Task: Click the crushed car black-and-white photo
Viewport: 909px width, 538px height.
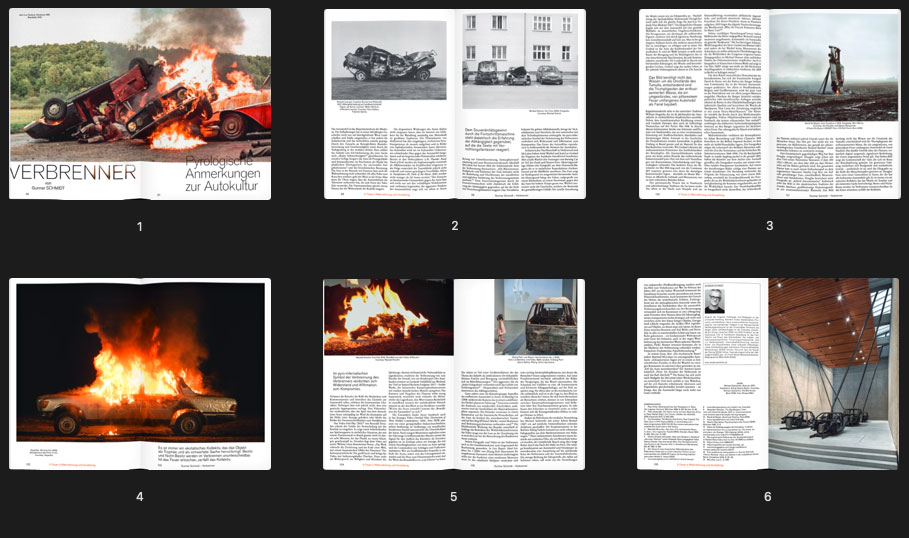Action: click(388, 60)
